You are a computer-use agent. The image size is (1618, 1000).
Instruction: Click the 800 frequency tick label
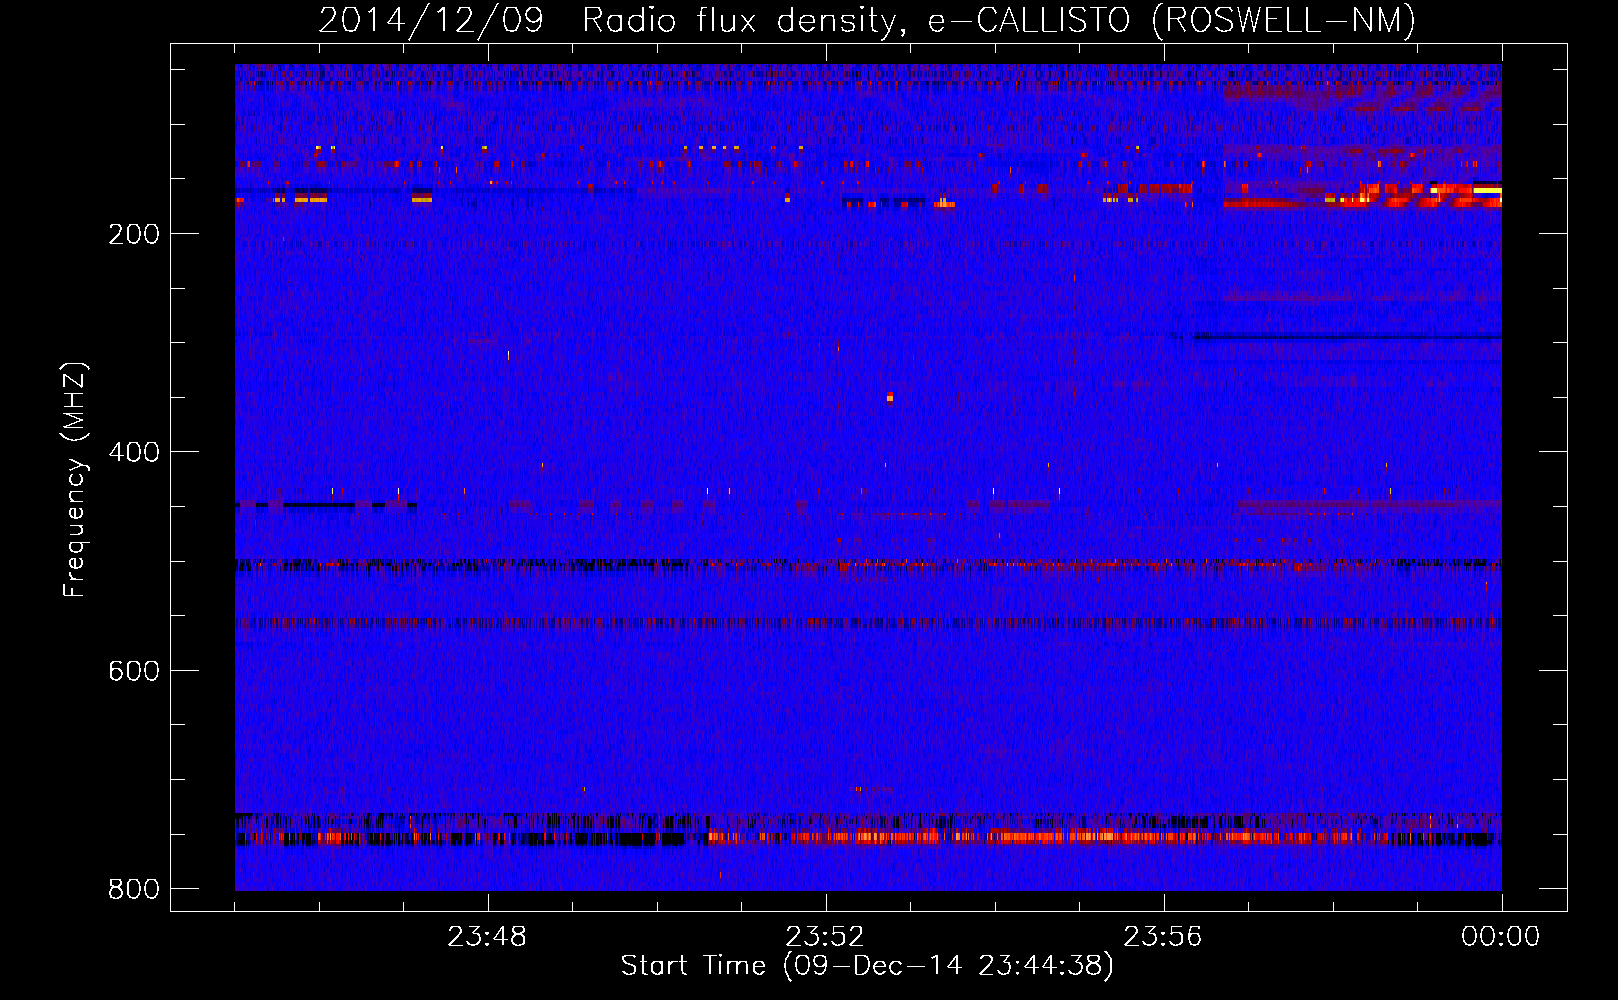134,889
